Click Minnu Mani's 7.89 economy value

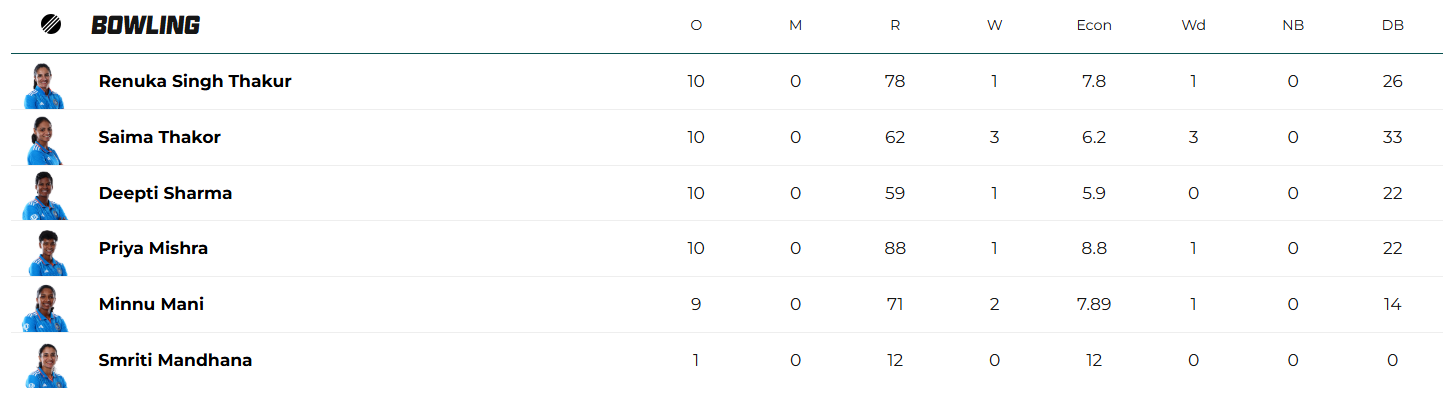click(x=1094, y=304)
